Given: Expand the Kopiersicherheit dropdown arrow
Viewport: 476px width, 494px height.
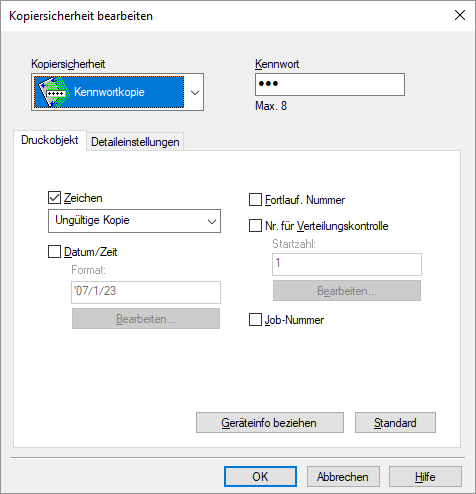Looking at the screenshot, I should [195, 92].
